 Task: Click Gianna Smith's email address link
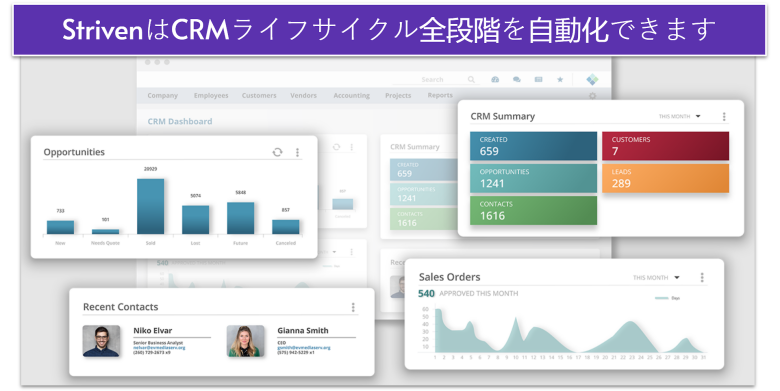tap(304, 348)
